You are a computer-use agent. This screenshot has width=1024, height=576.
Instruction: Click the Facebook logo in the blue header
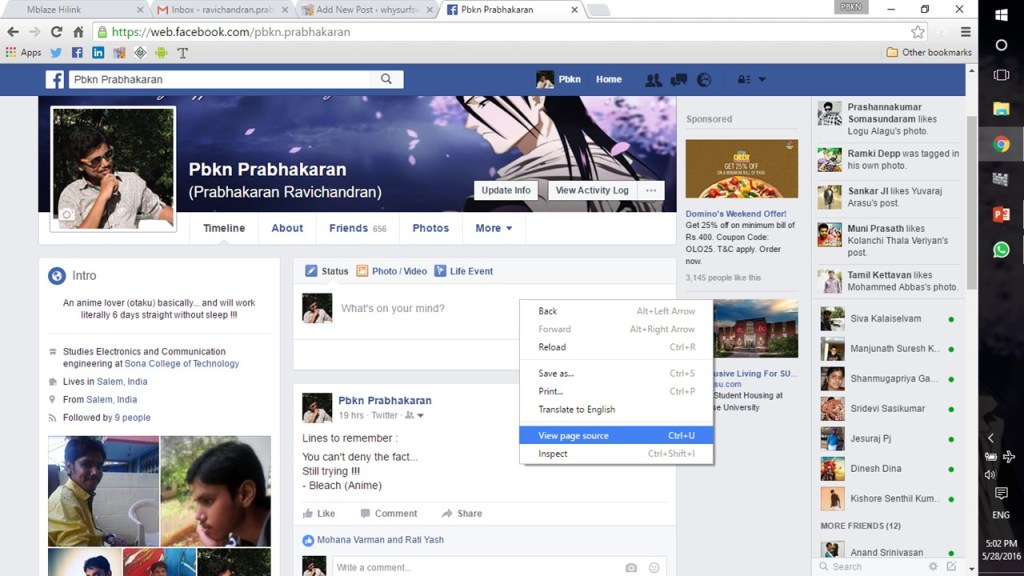pyautogui.click(x=55, y=80)
